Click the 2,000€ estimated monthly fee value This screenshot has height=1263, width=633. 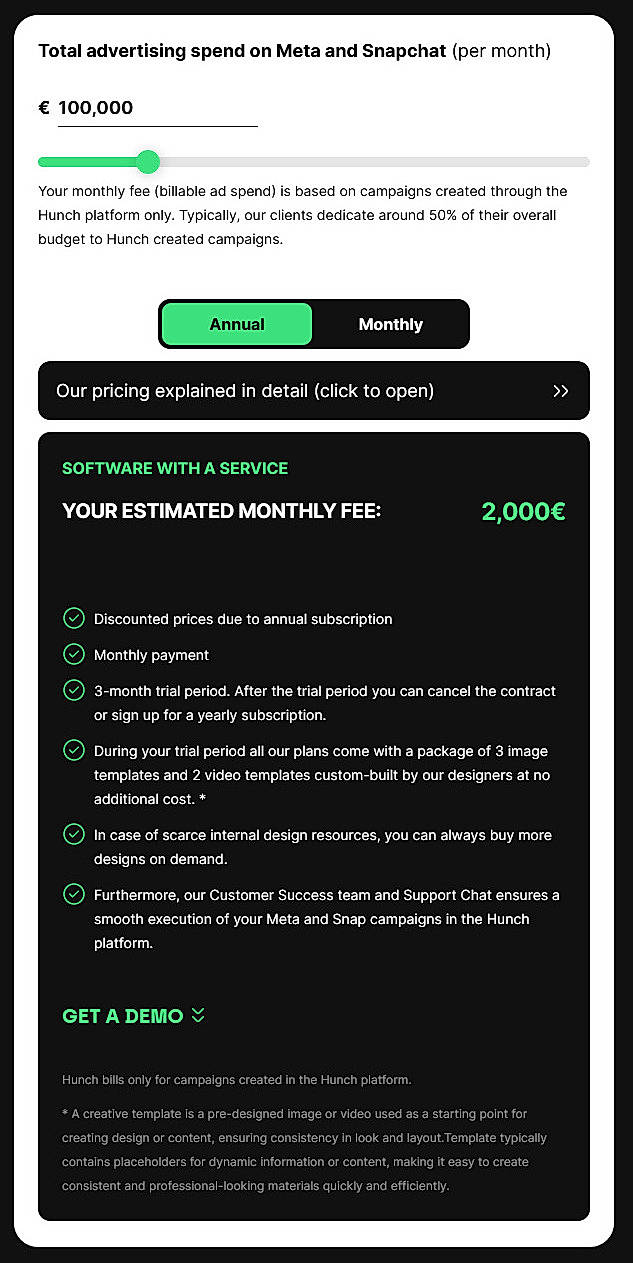point(522,511)
